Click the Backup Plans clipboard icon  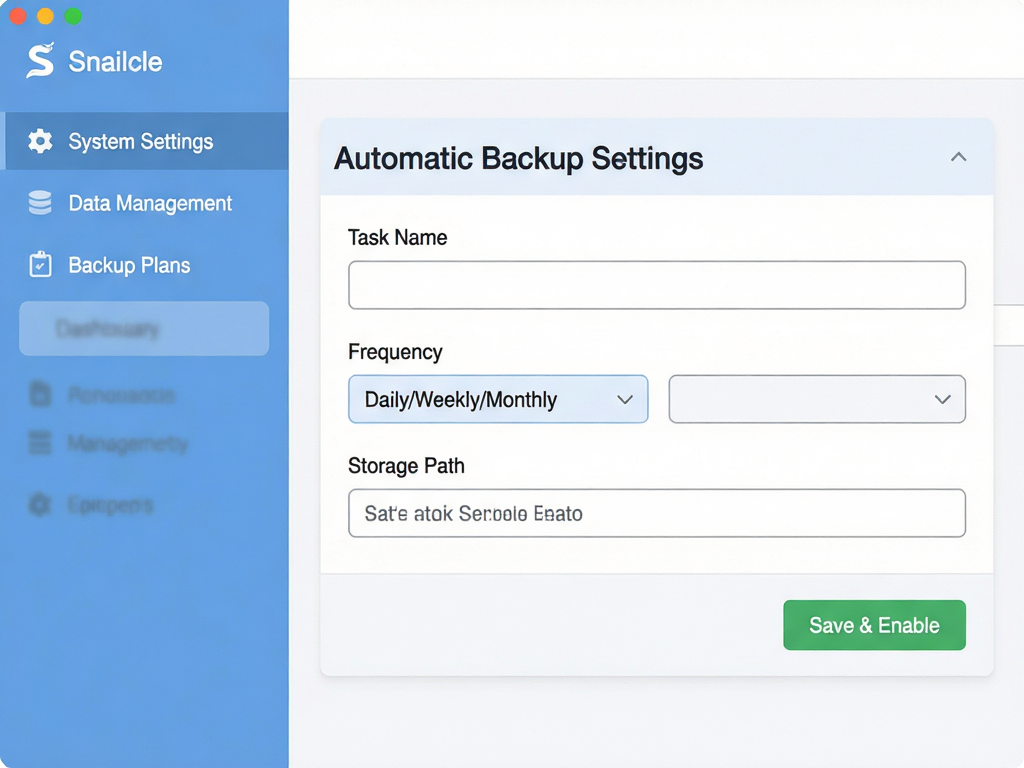(x=40, y=264)
